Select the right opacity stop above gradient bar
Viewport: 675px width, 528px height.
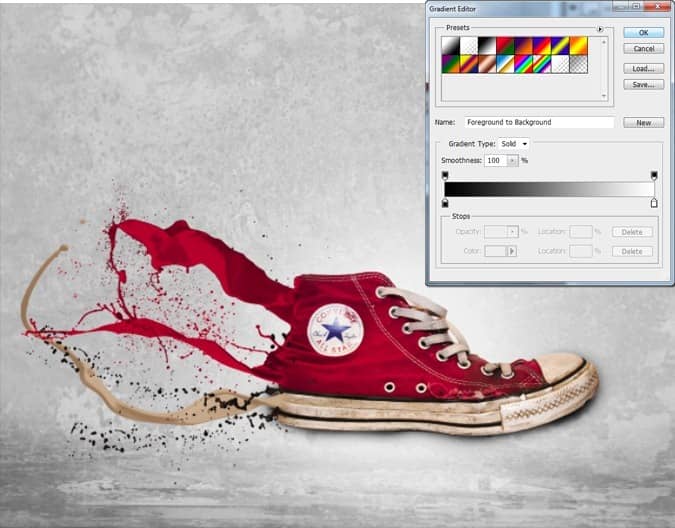[x=654, y=175]
